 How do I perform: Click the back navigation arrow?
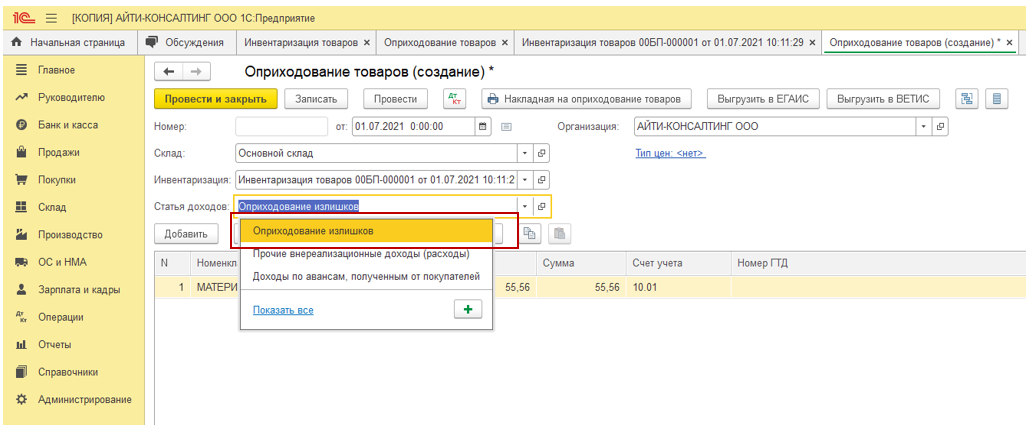pos(169,72)
